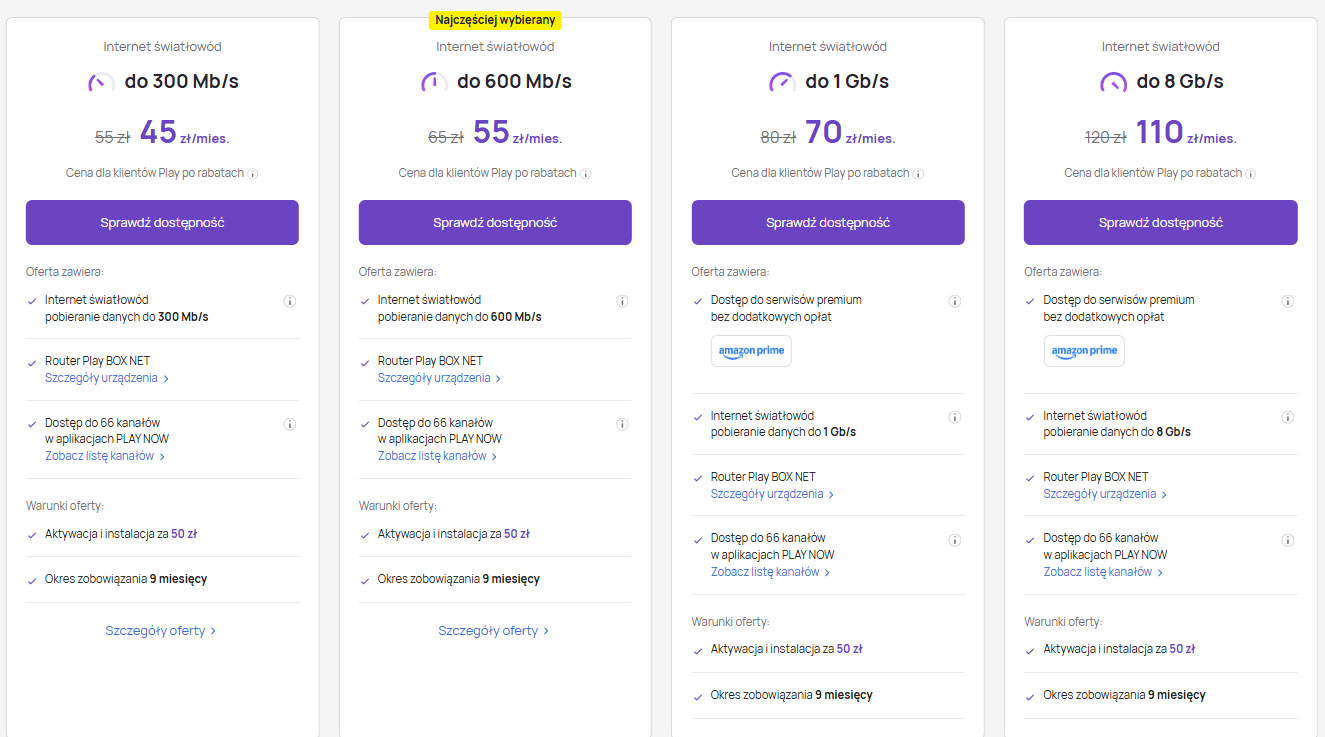Viewport: 1325px width, 737px height.
Task: Click the speedometer icon for 600 Mb/s
Action: pos(434,82)
